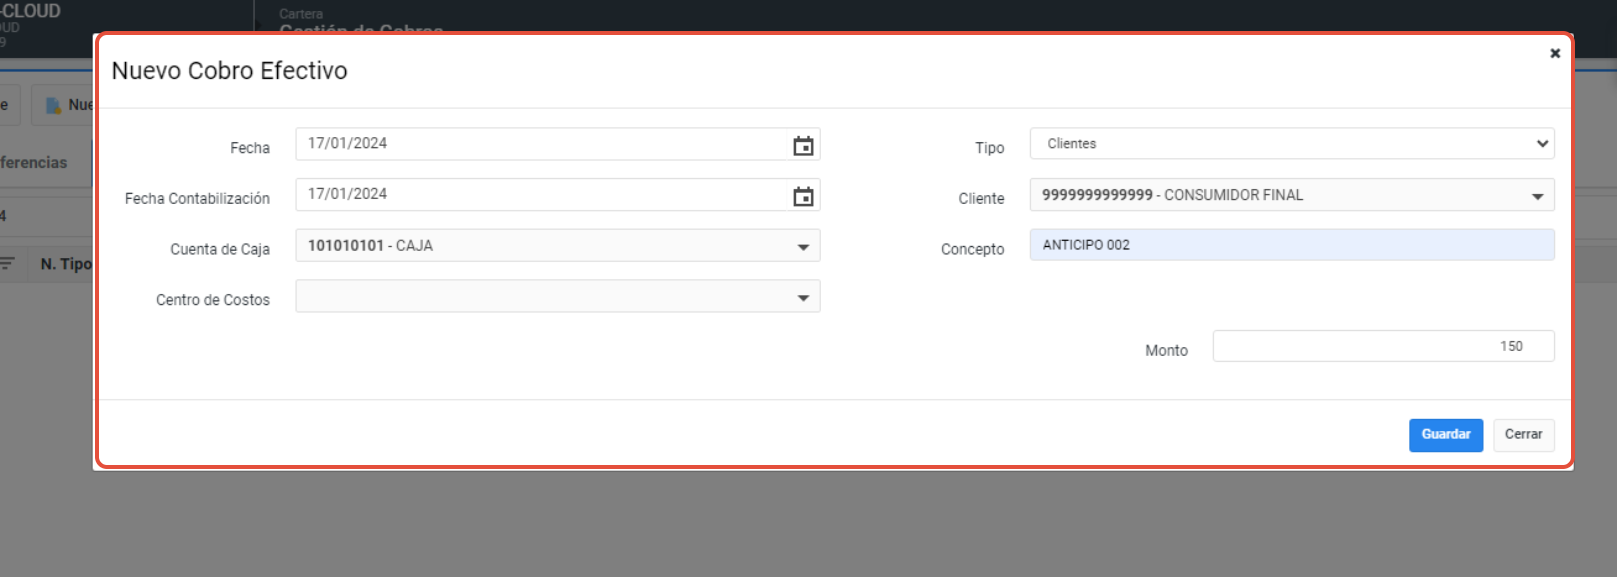Click the Nuevo Cobro Efectivo title
Viewport: 1617px width, 577px height.
click(x=230, y=71)
